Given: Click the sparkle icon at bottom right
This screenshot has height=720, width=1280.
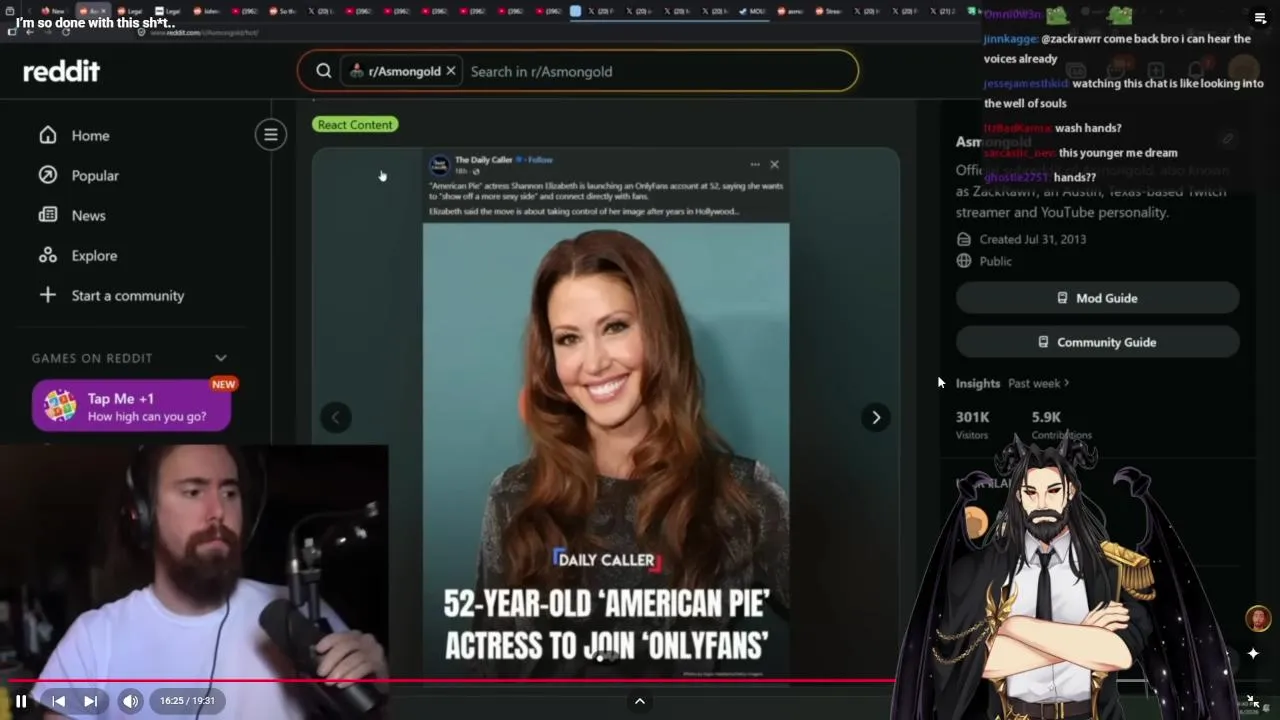Looking at the screenshot, I should [x=1253, y=654].
